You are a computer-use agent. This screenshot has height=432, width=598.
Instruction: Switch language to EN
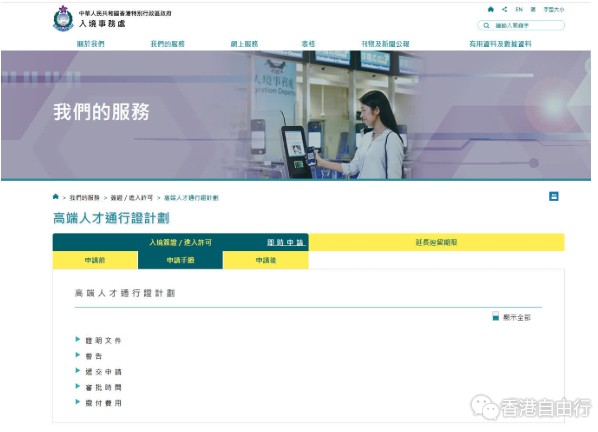click(x=519, y=10)
